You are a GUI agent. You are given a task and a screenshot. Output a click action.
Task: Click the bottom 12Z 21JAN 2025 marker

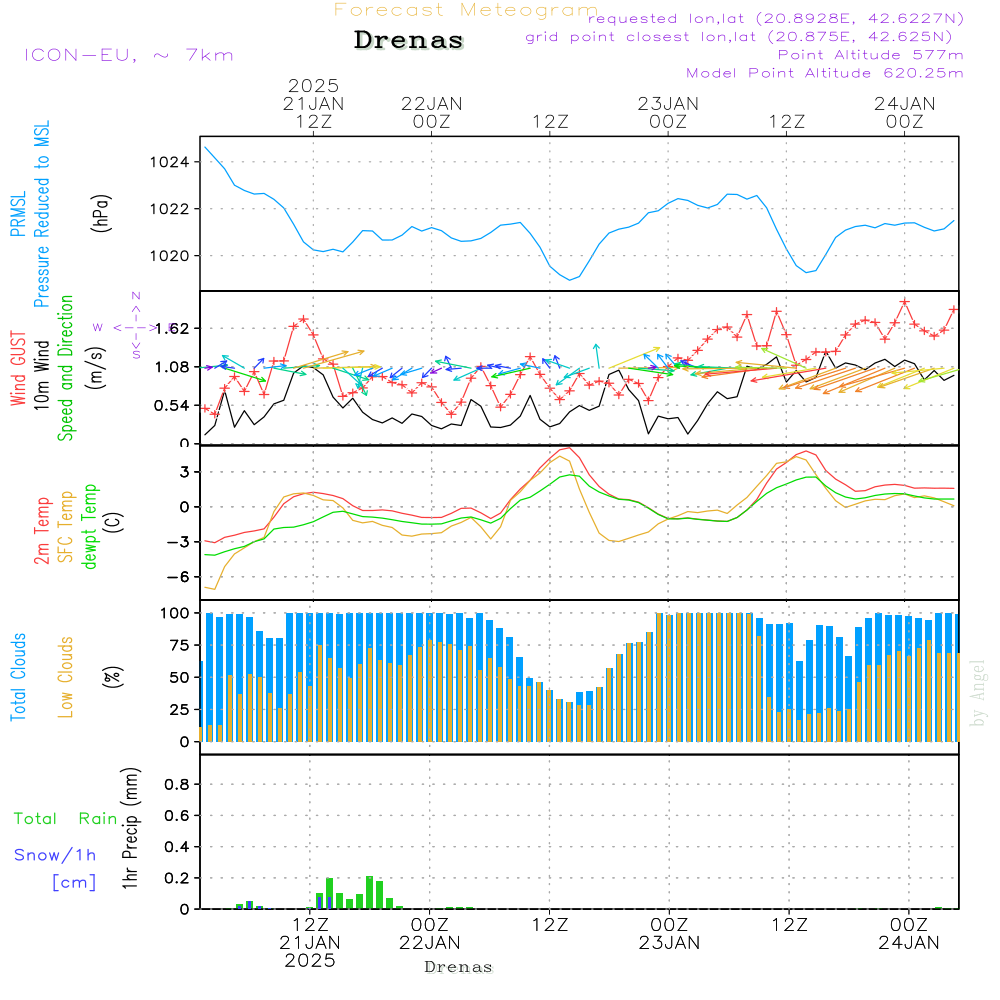pyautogui.click(x=311, y=943)
